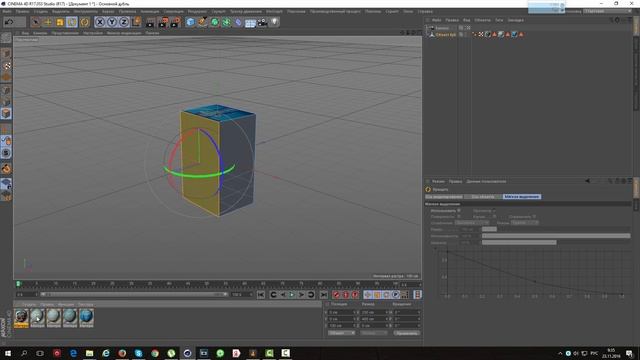Screen dimensions: 640x360
Task: Toggle the Z axis lock
Action: tap(124, 22)
